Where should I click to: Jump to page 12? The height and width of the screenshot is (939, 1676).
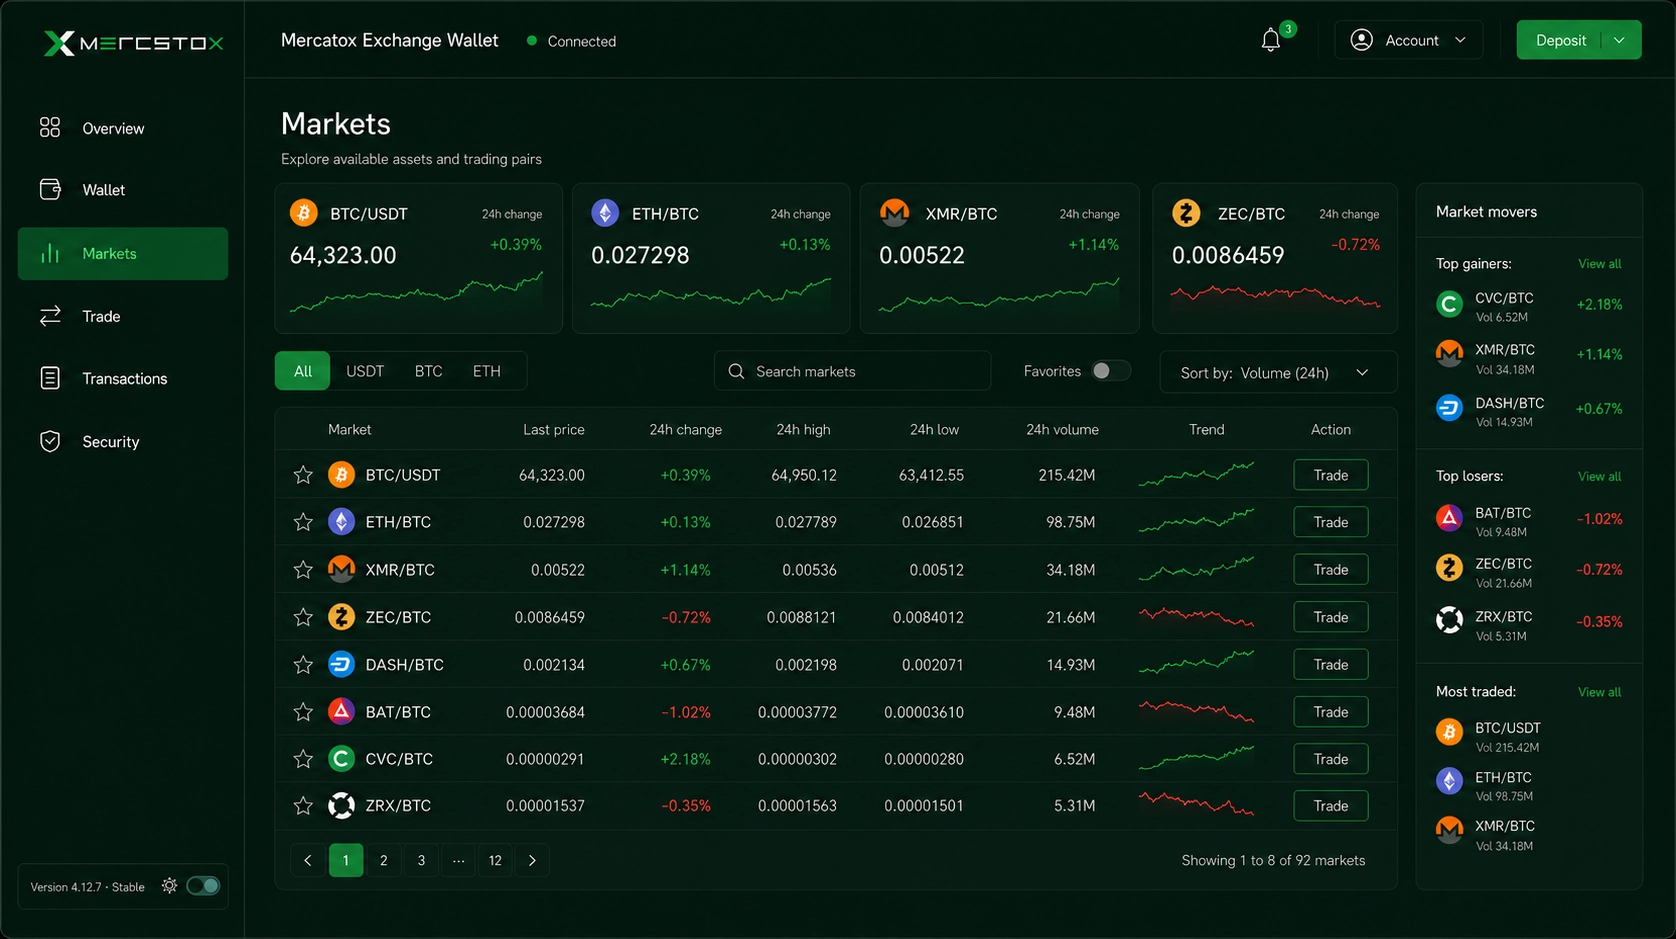(495, 861)
